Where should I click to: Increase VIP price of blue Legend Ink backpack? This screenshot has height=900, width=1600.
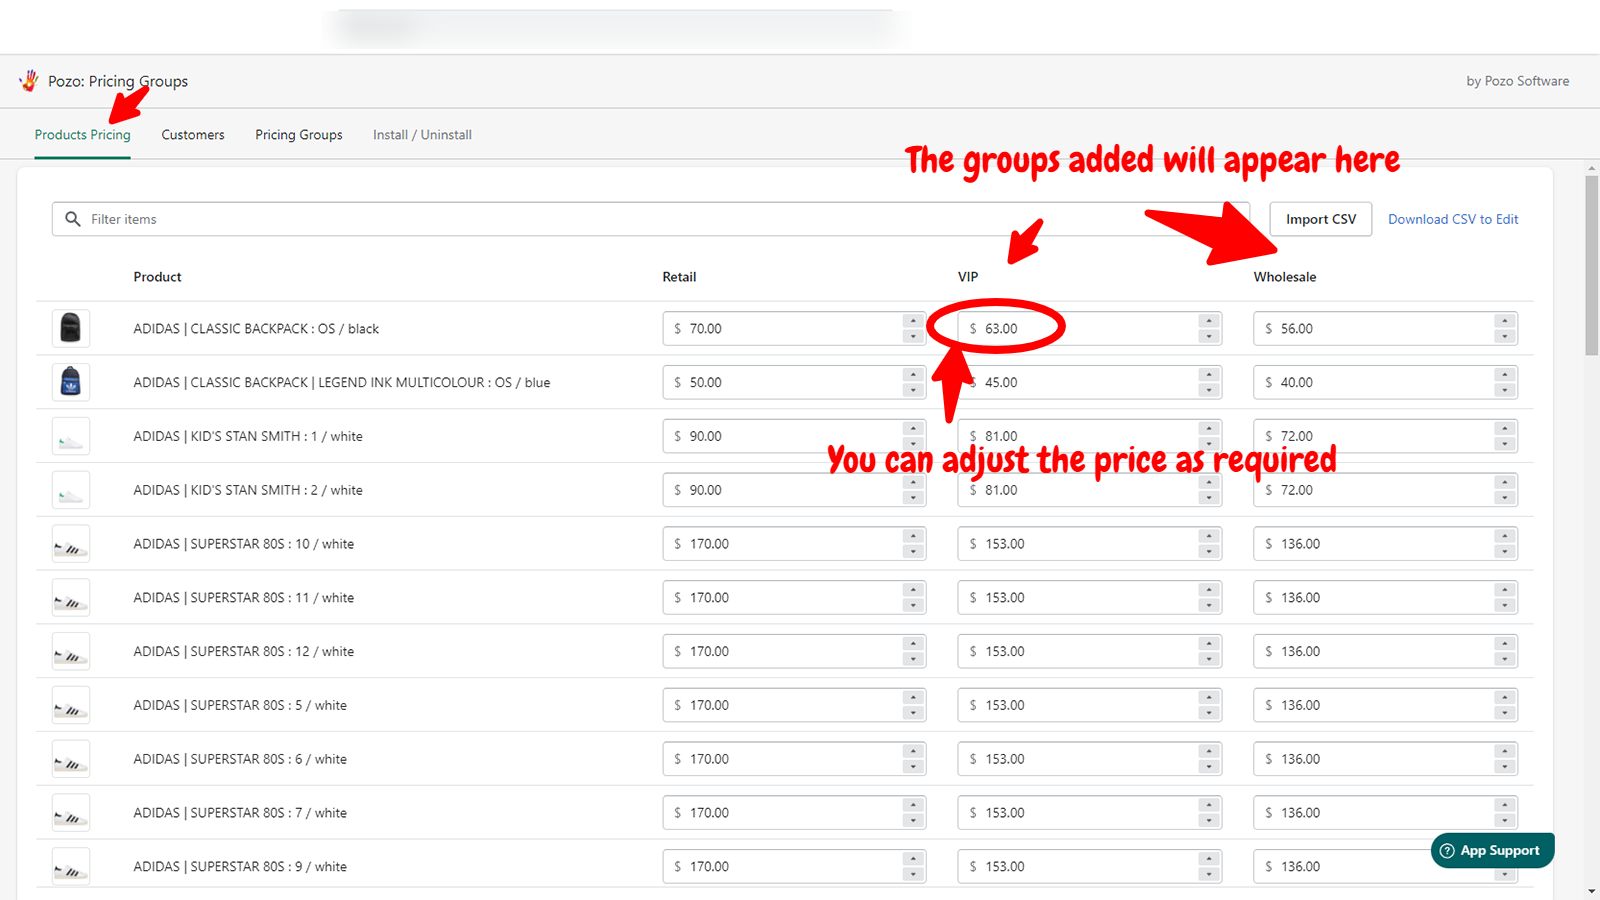click(x=1209, y=375)
